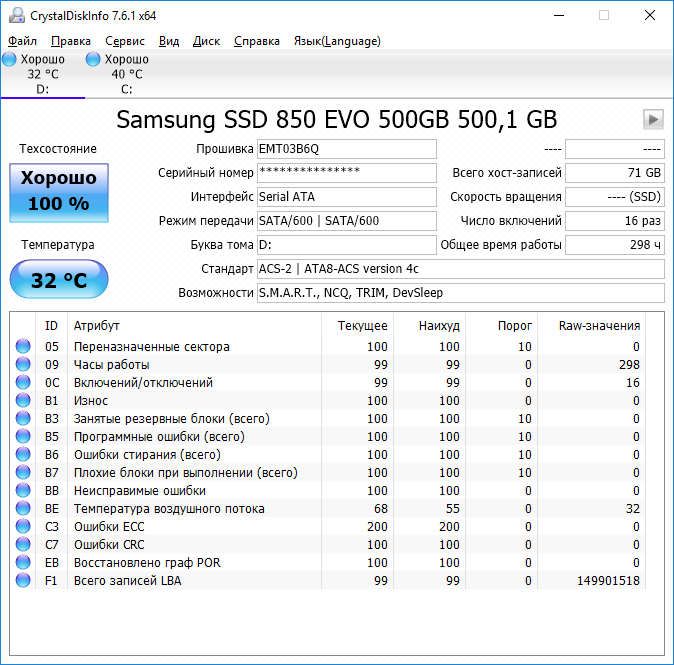
Task: Click the Samsung SSD 850 EVO title text
Action: [337, 120]
